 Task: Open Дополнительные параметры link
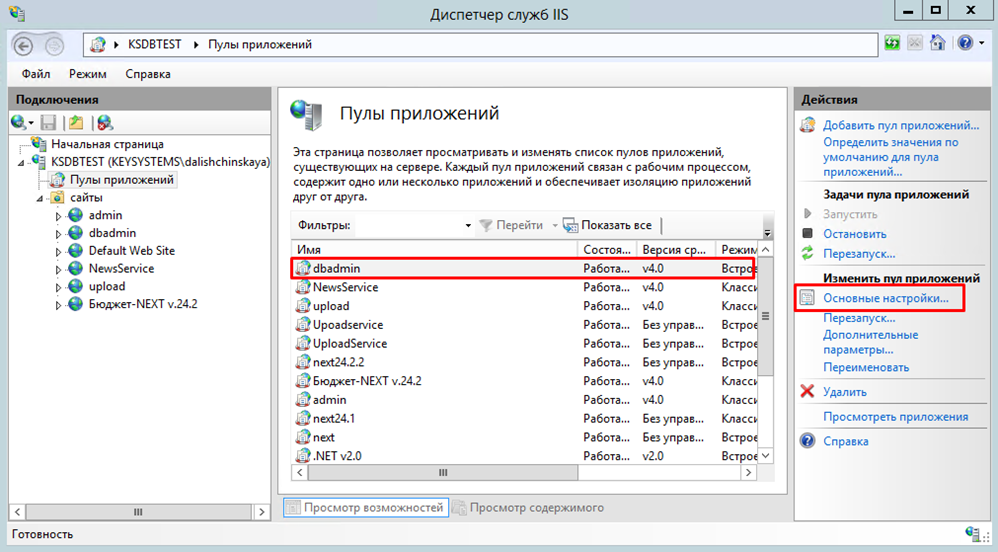[x=870, y=342]
